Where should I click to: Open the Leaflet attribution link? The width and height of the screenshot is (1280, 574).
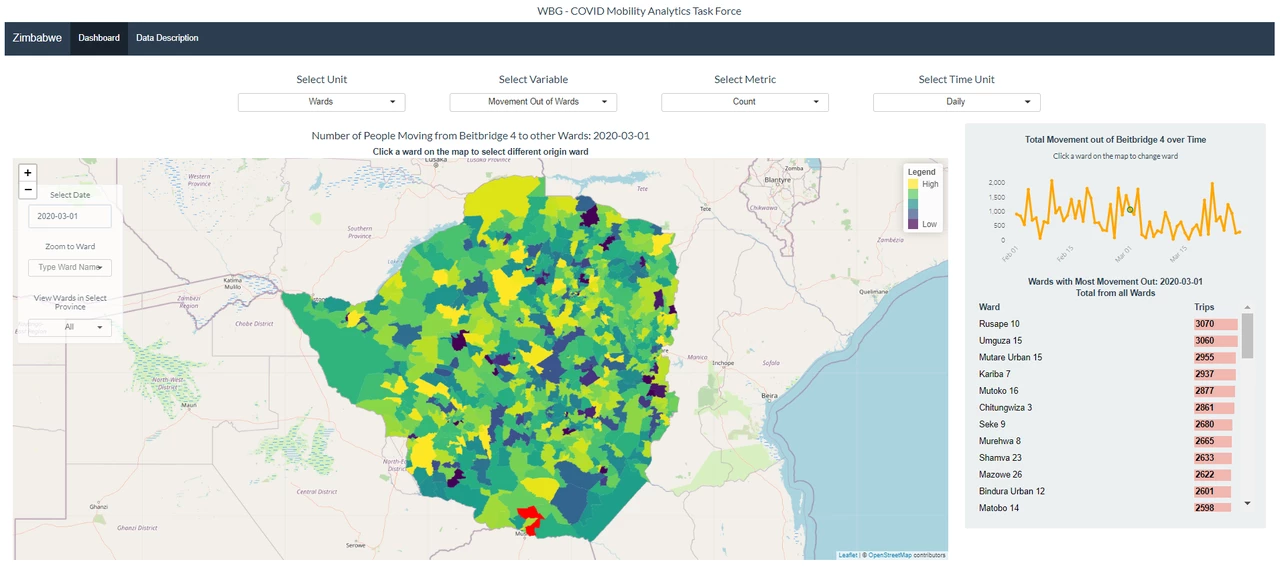[x=847, y=555]
